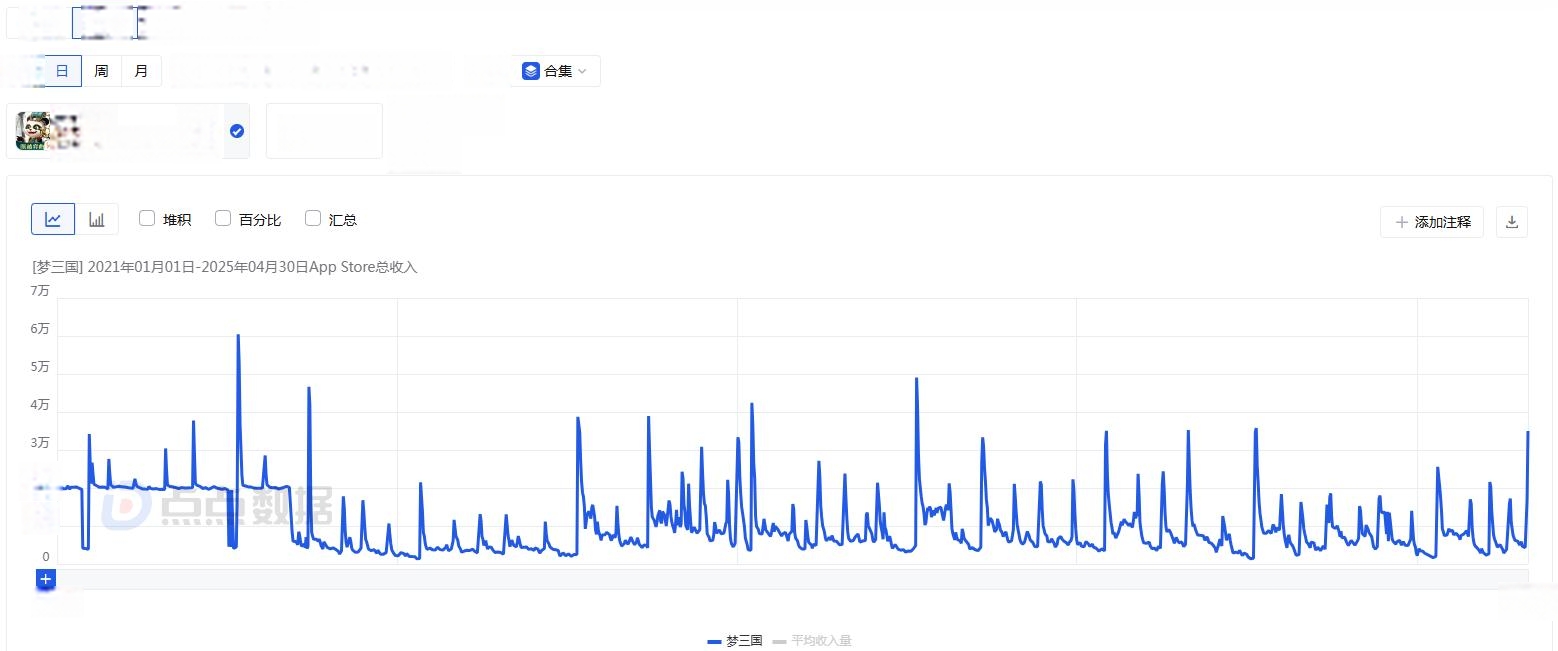Click the '5万' y-axis label
Image resolution: width=1558 pixels, height=651 pixels.
tap(40, 366)
